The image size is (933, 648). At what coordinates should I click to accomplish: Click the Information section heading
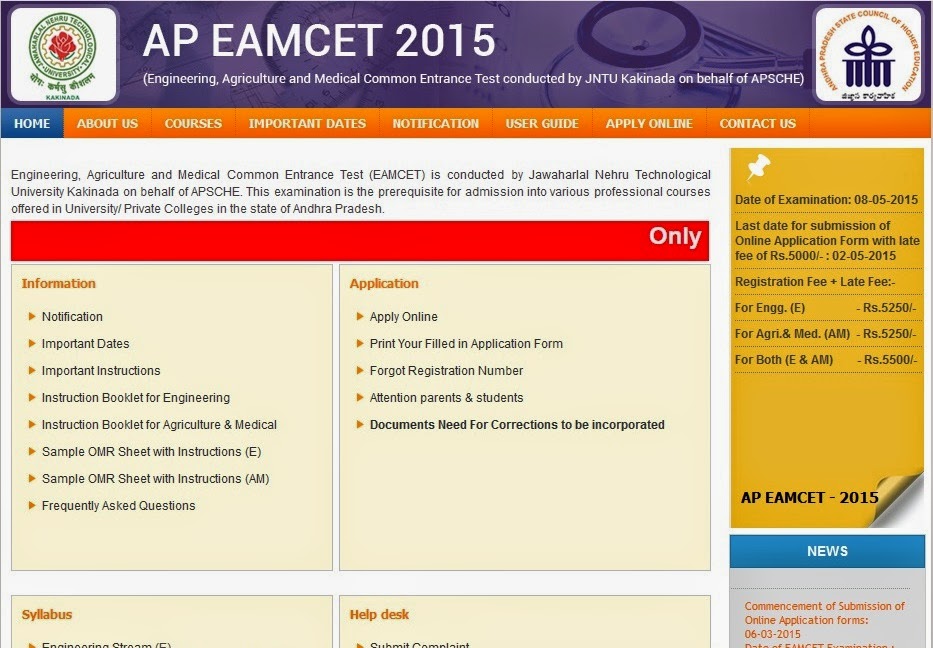[x=58, y=283]
